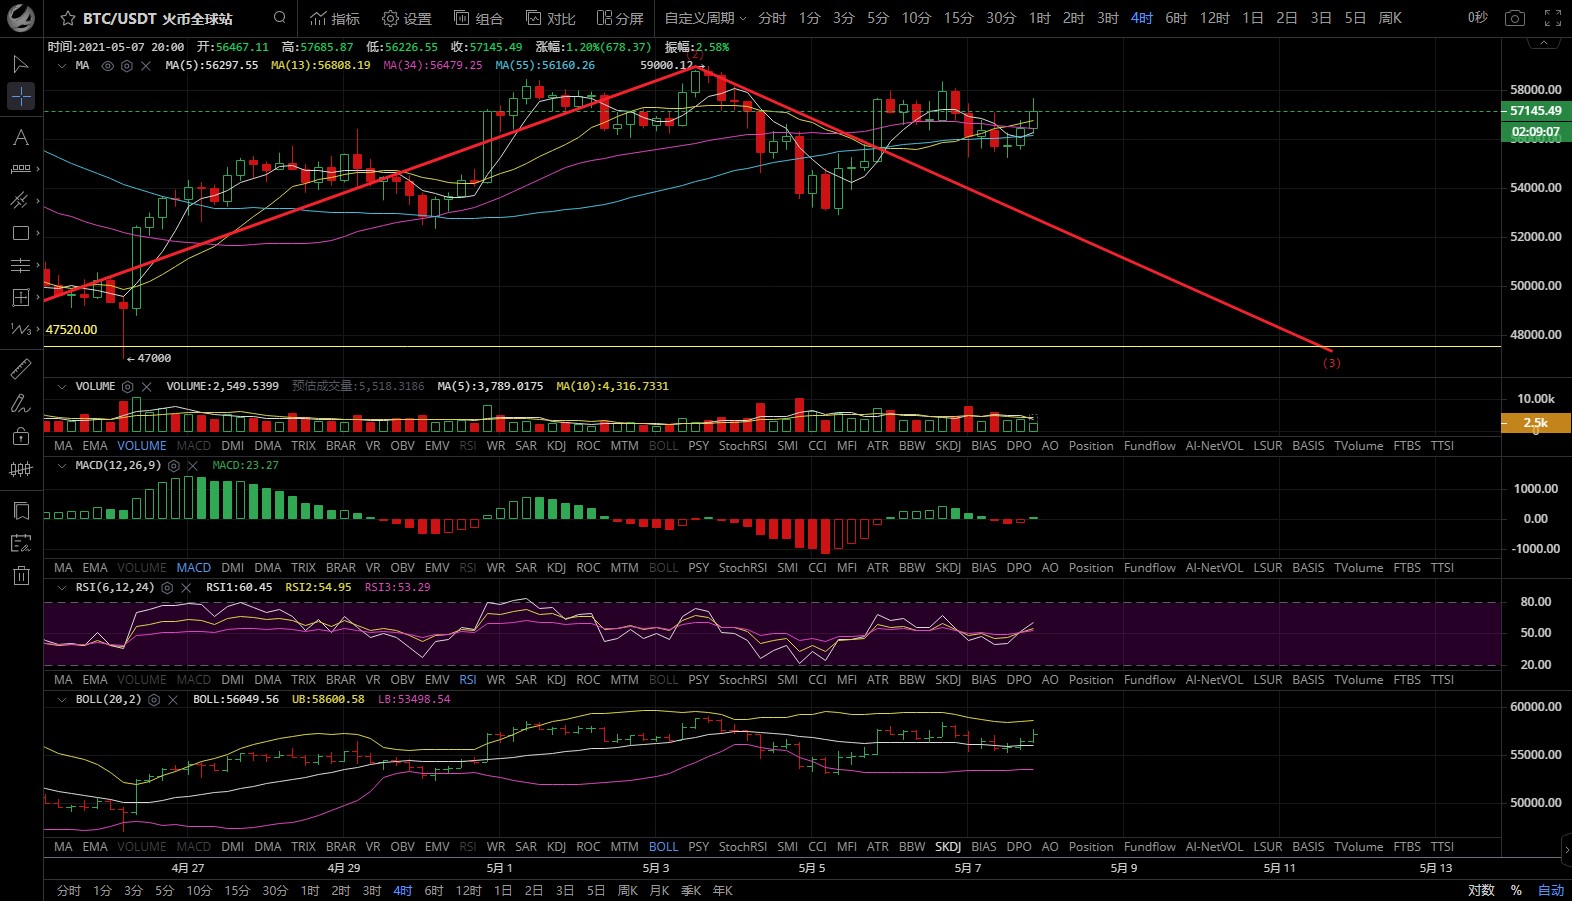Click the 对比 compare button
This screenshot has height=901, width=1572.
click(x=551, y=18)
